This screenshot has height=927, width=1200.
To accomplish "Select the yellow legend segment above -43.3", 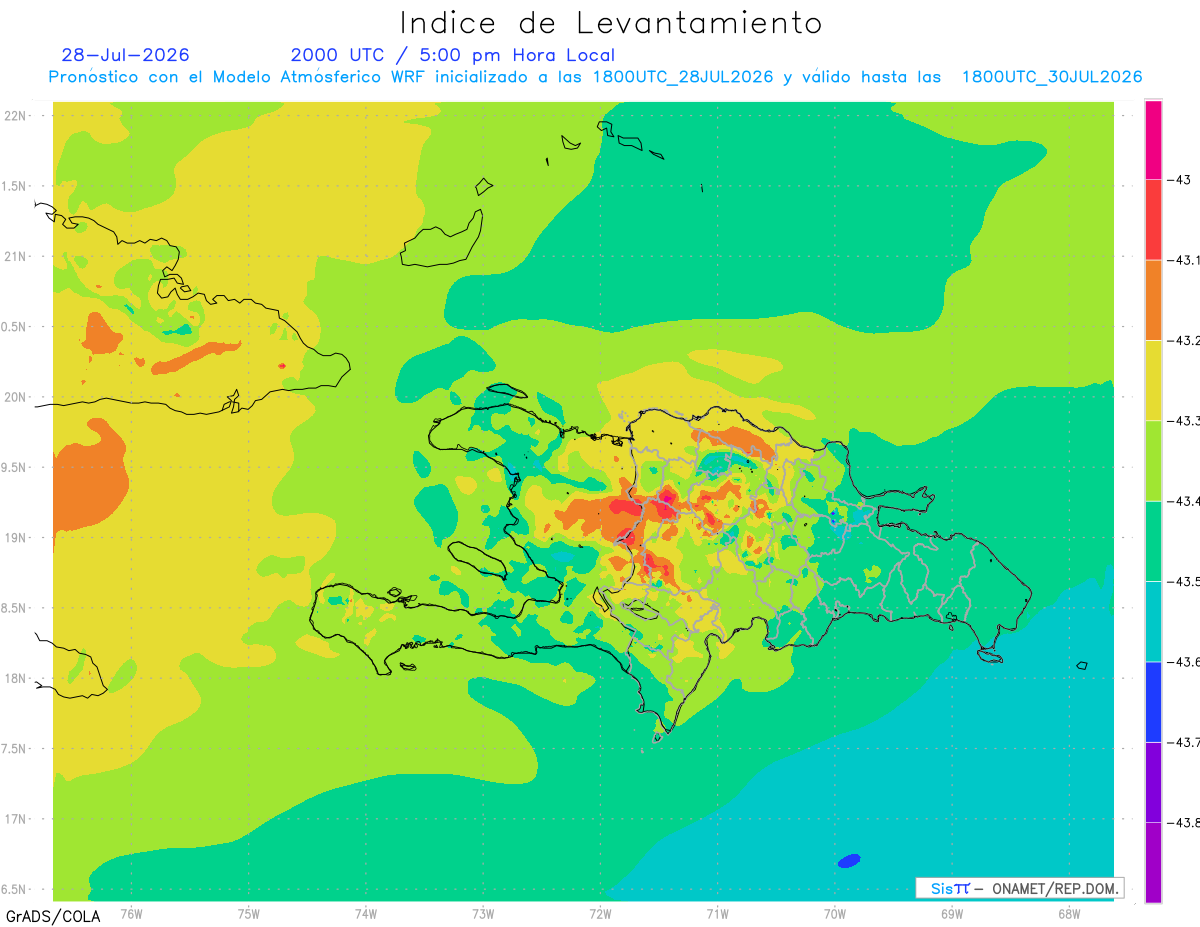I will coord(1153,380).
